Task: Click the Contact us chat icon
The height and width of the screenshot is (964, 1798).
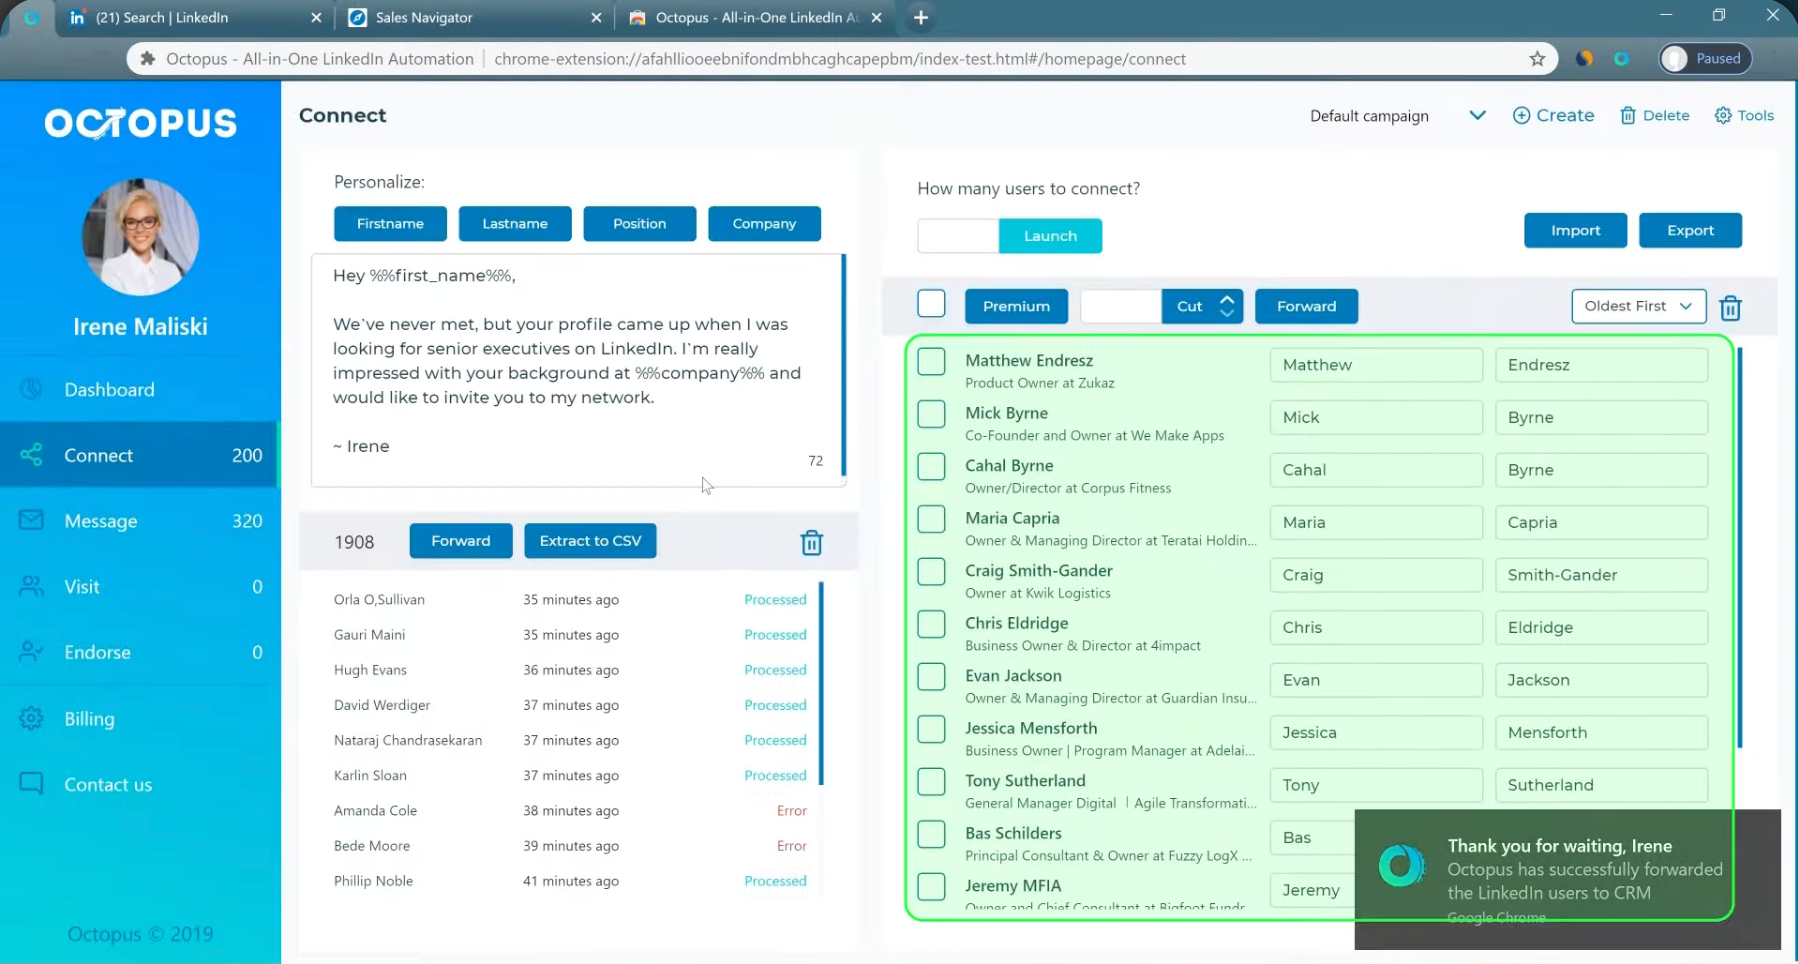Action: point(31,784)
